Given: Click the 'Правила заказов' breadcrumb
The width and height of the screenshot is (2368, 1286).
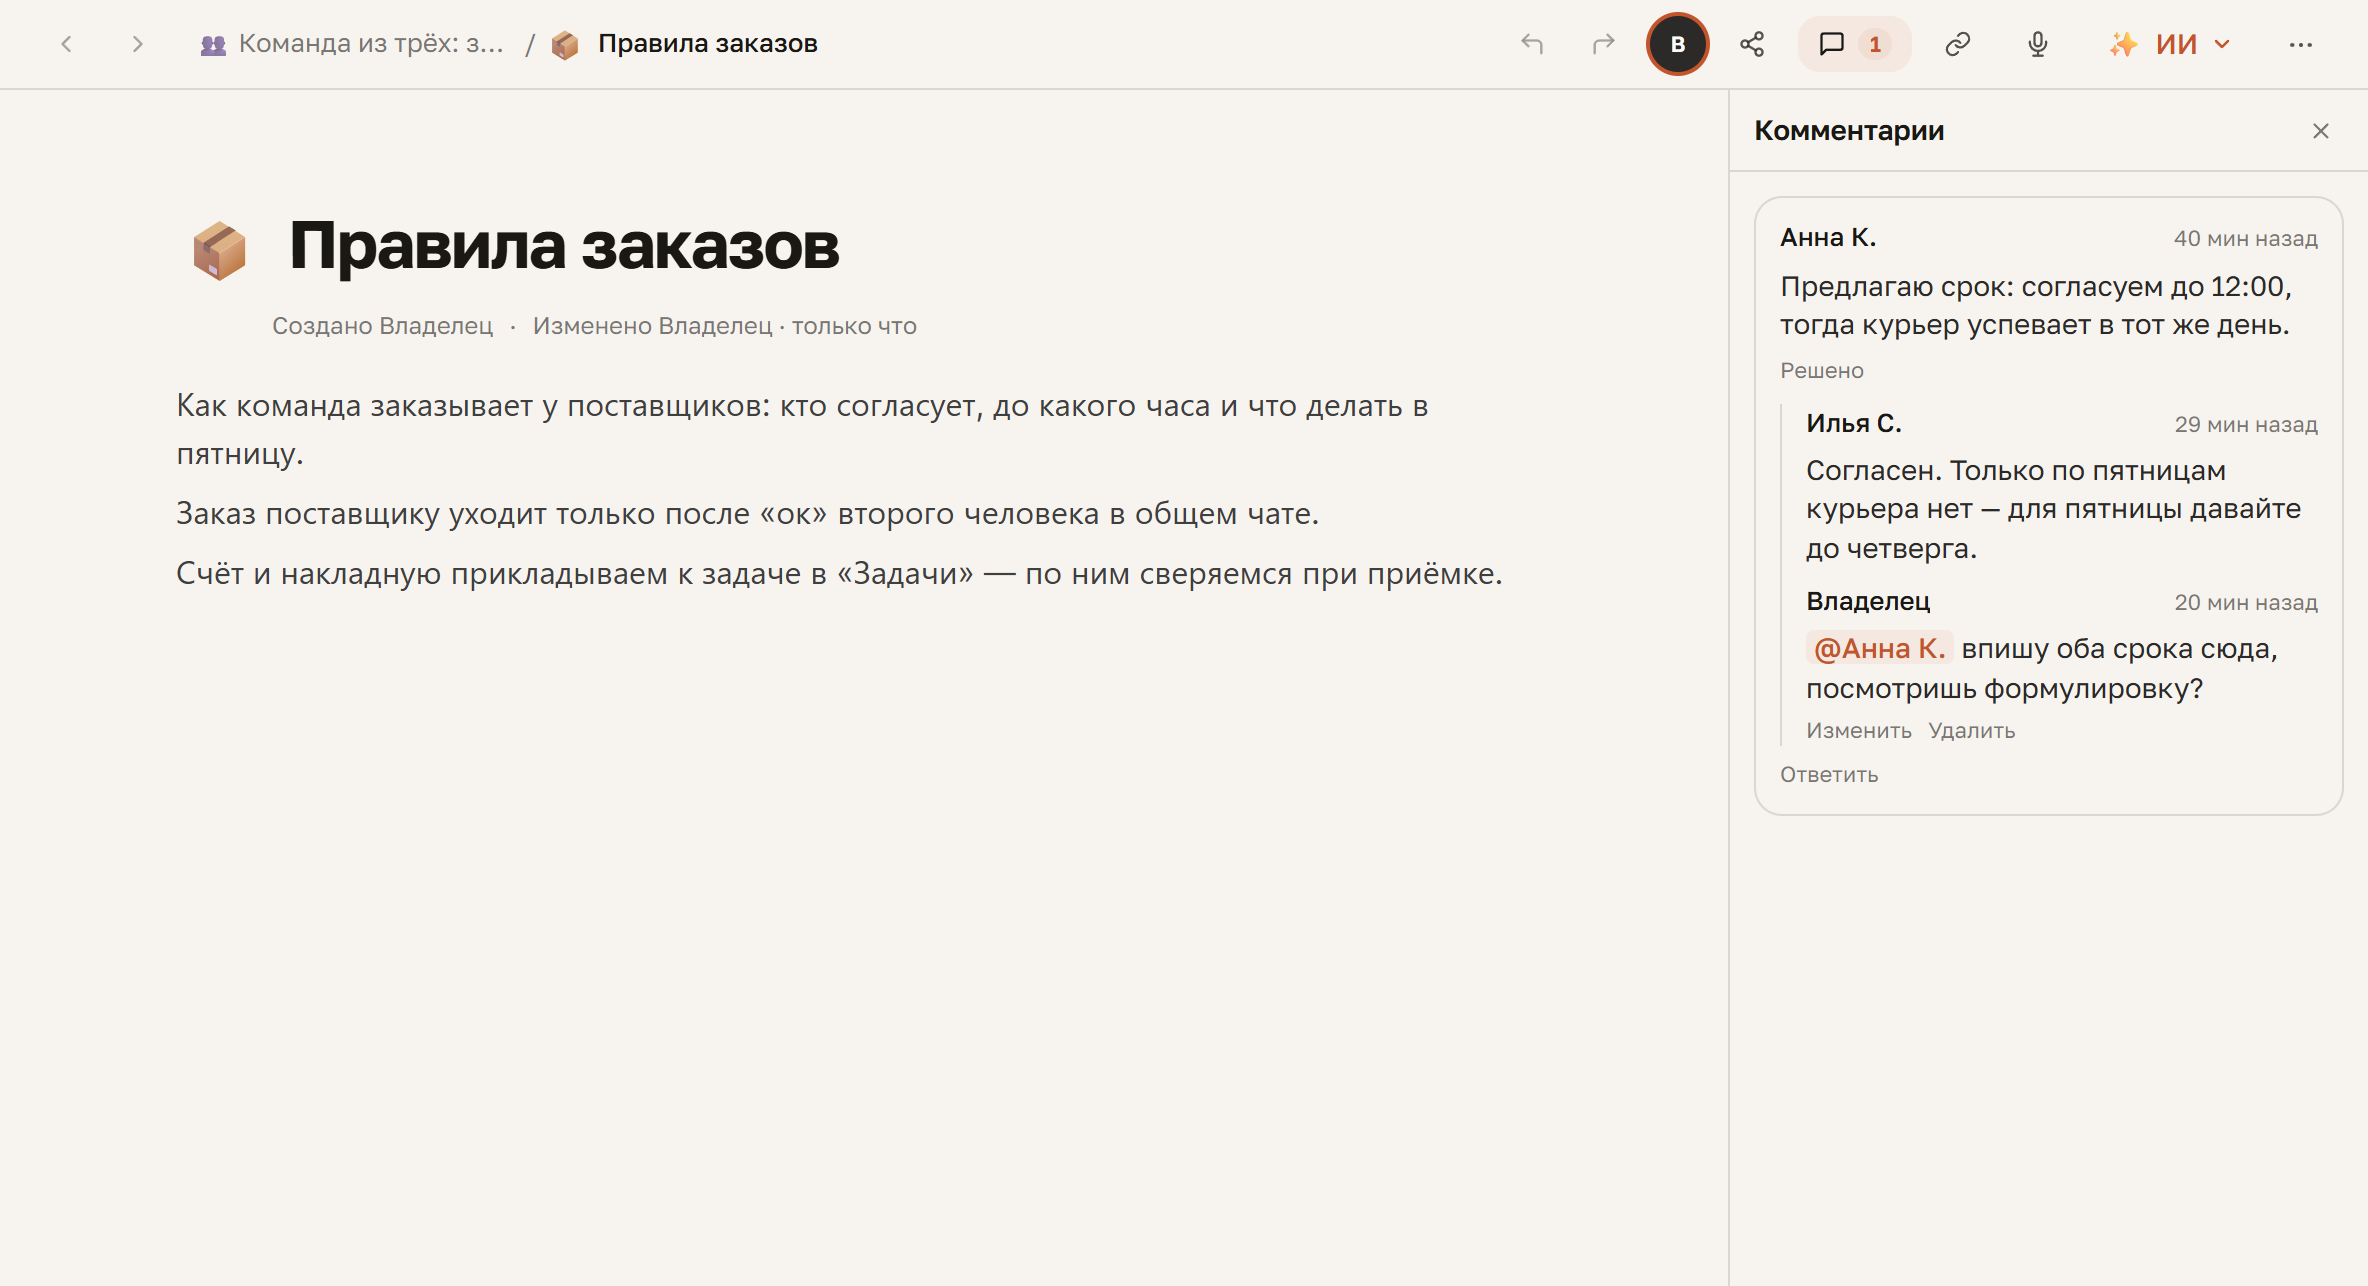Looking at the screenshot, I should tap(708, 44).
